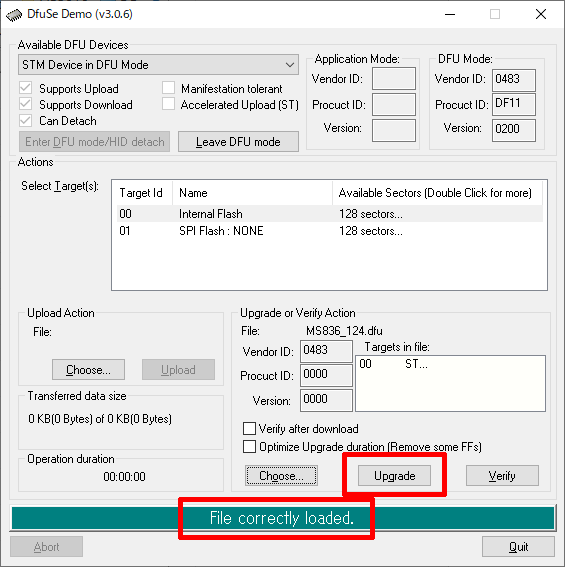
Task: Click the Available Sectors column header
Action: pyautogui.click(x=437, y=193)
